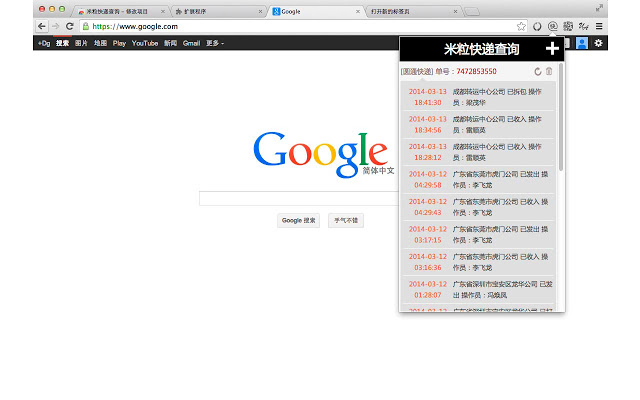Click the 米粒快递查询 popup title
Screen dimensions: 640x400
tap(481, 49)
